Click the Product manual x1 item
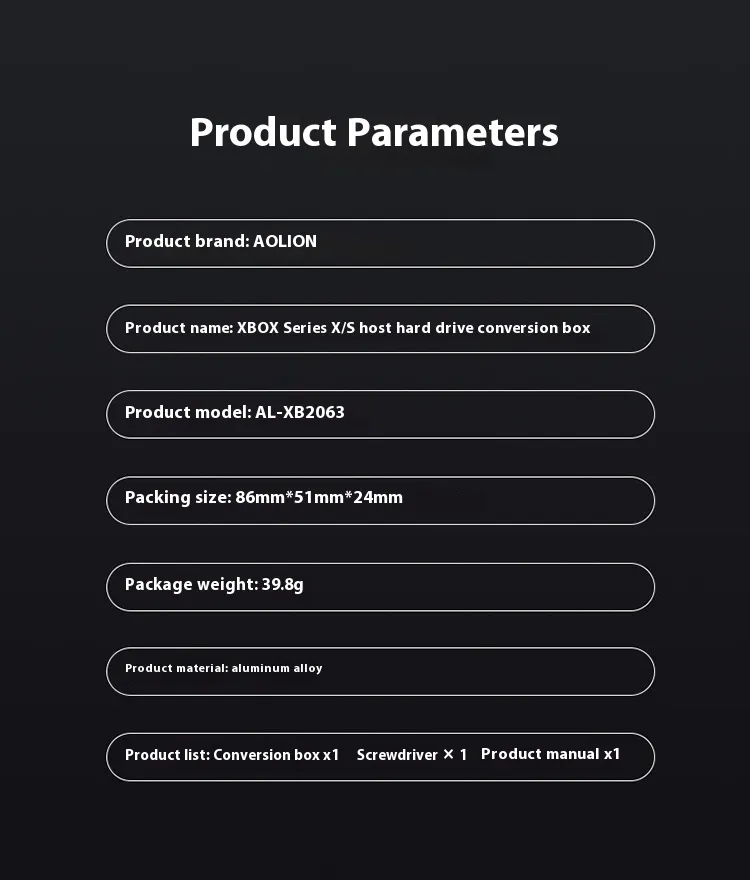This screenshot has width=750, height=880. pyautogui.click(x=551, y=754)
